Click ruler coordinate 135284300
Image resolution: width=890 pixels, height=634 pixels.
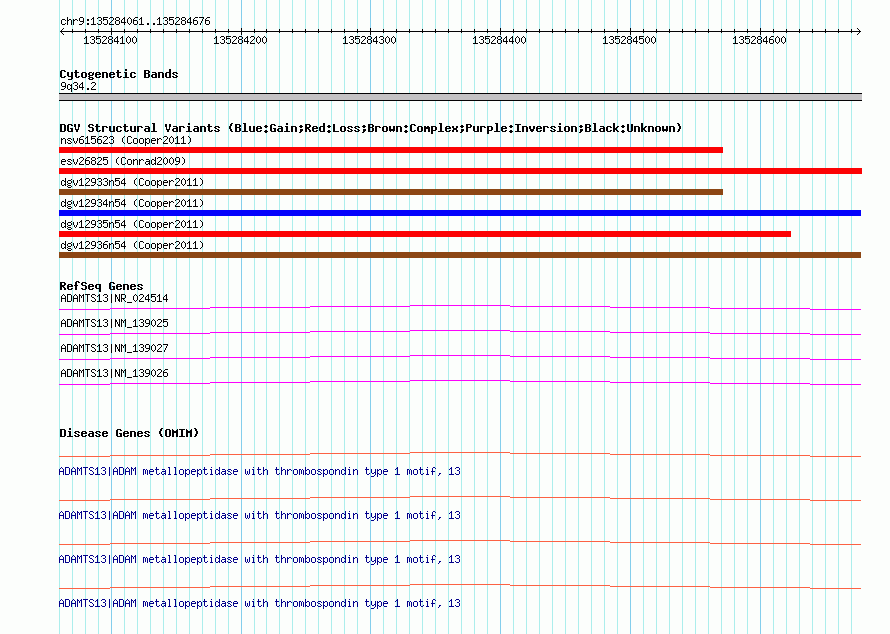tap(370, 40)
